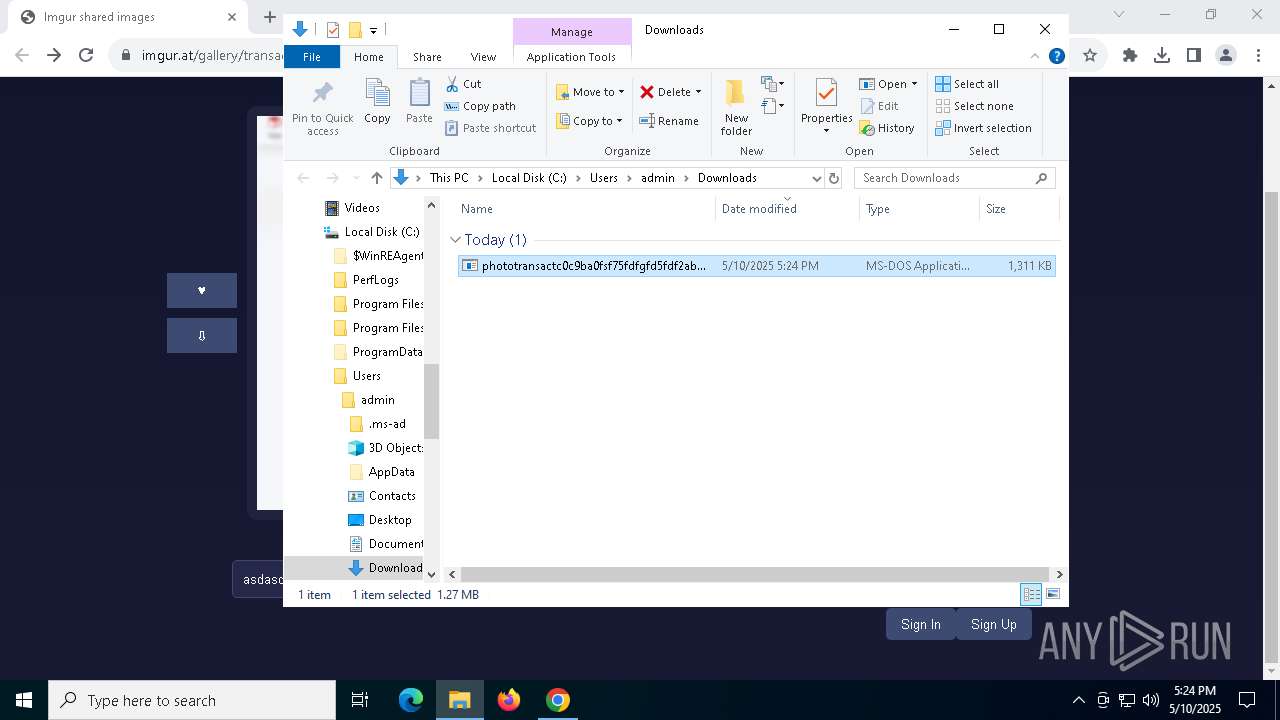Cut the selected file
The height and width of the screenshot is (720, 1280).
click(x=463, y=84)
